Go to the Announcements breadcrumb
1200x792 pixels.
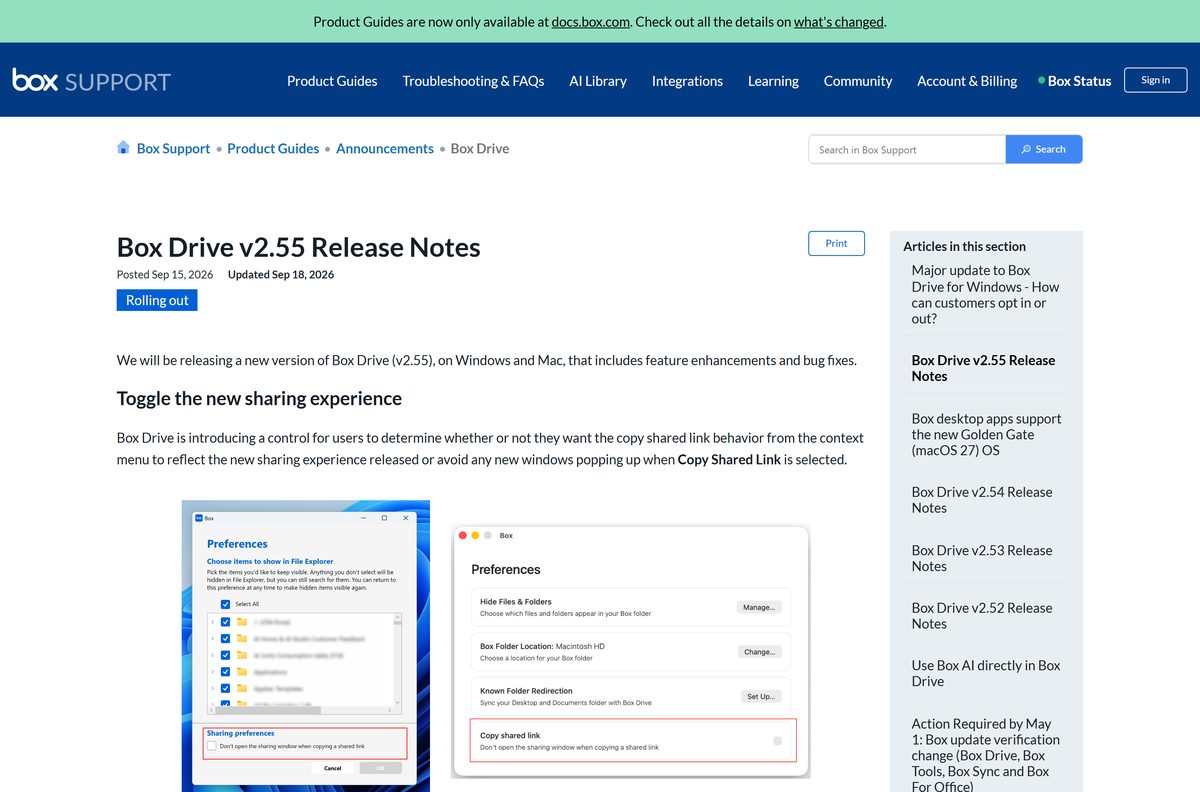[x=385, y=148]
